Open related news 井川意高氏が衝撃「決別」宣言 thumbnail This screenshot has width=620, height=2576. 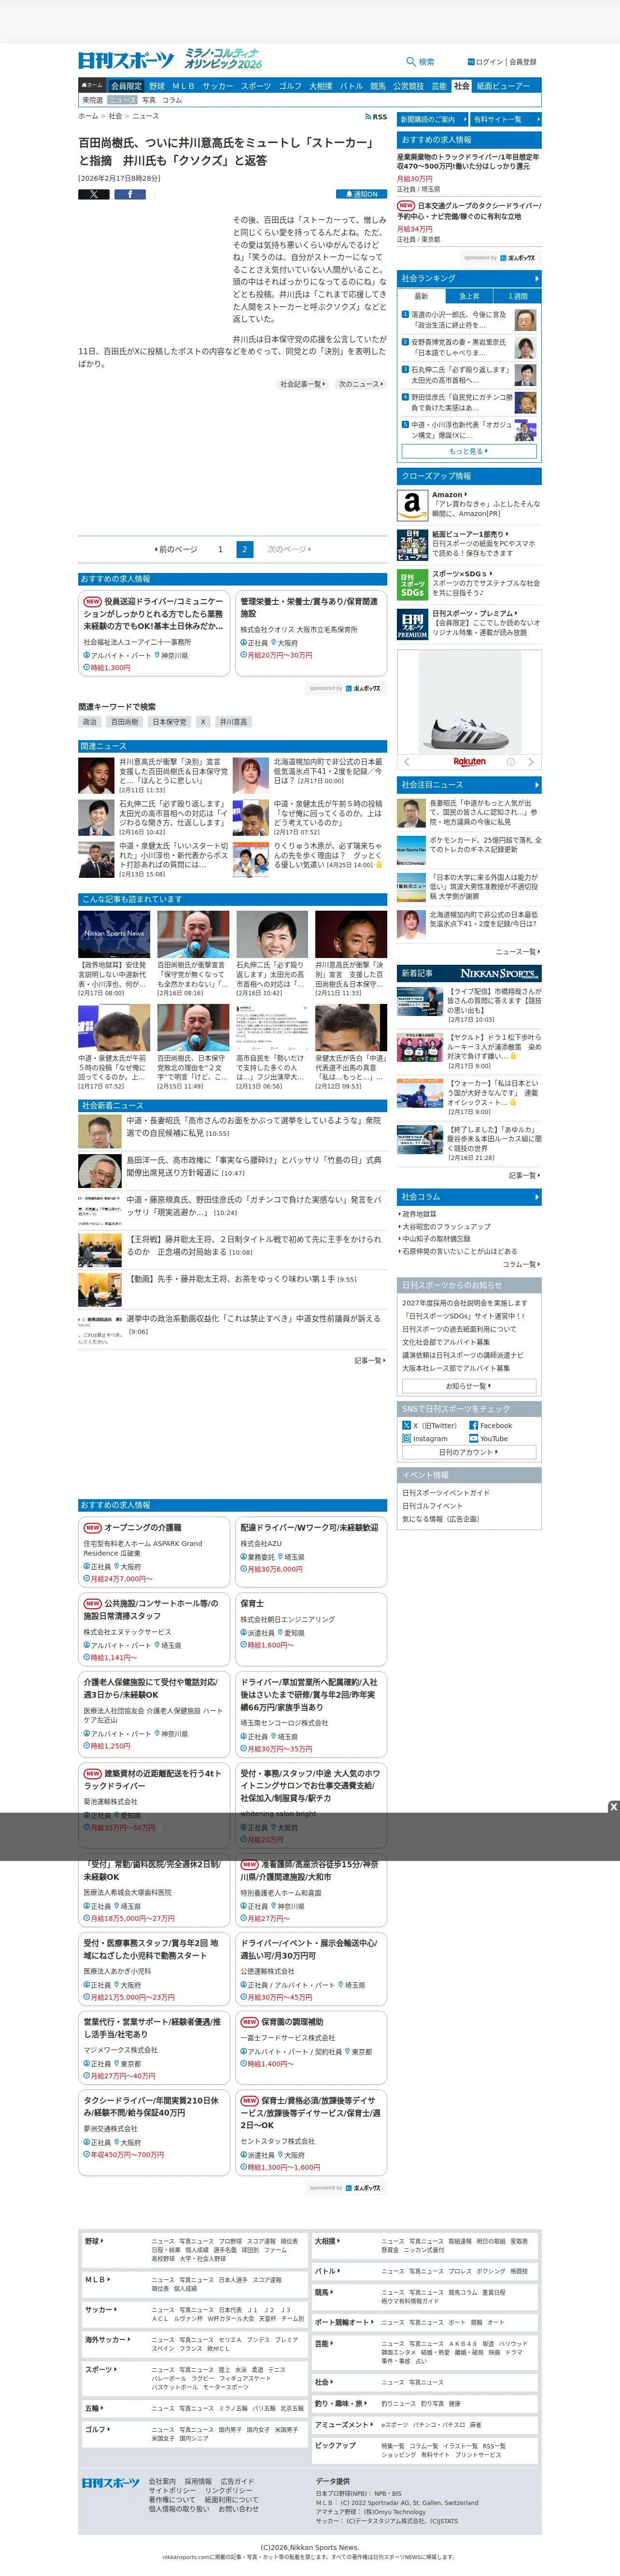coord(96,775)
